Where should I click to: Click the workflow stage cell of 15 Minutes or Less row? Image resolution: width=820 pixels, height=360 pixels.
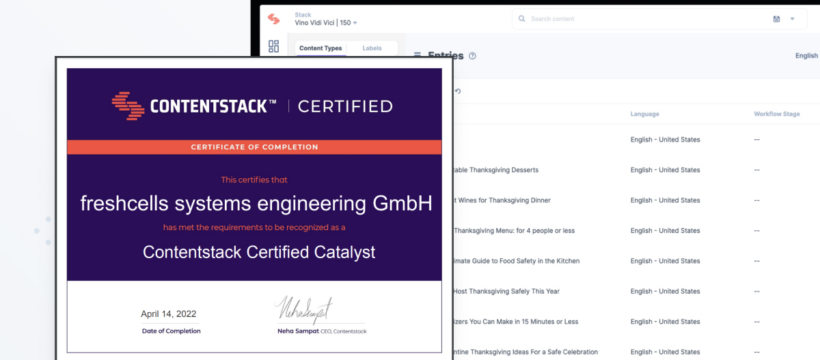pos(757,322)
